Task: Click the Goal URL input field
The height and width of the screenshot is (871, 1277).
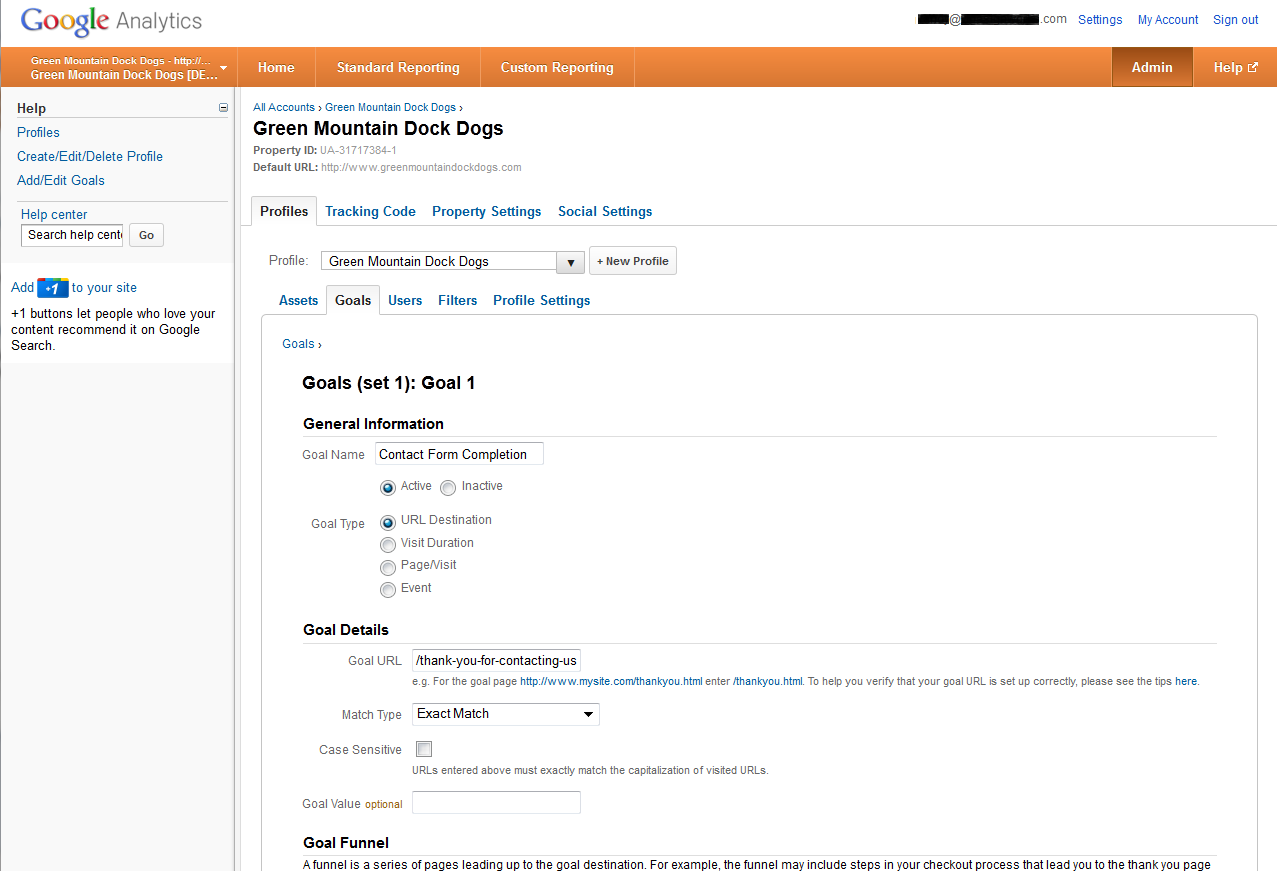Action: [496, 660]
